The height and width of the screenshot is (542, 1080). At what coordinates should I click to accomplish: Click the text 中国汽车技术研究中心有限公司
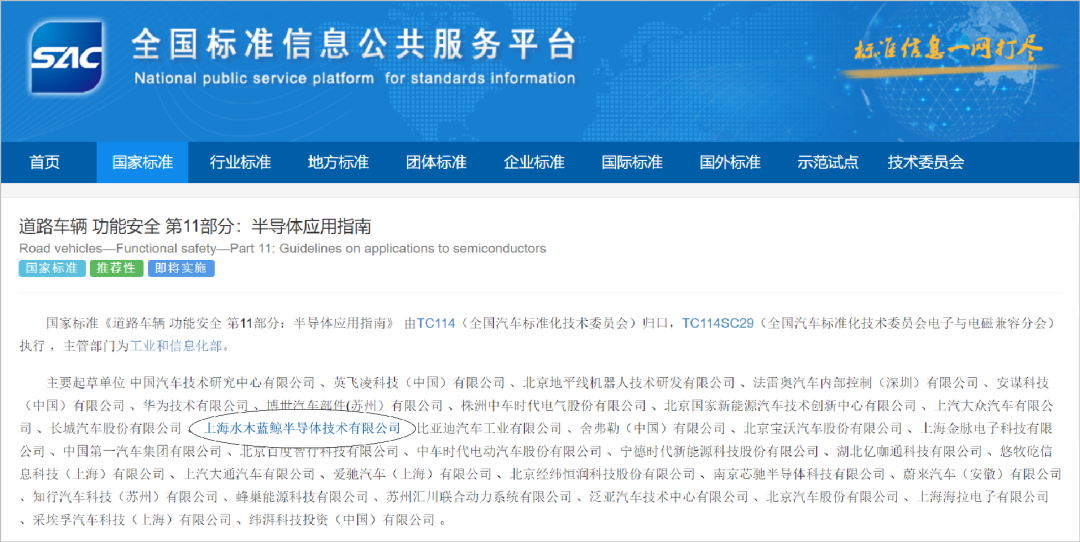222,382
